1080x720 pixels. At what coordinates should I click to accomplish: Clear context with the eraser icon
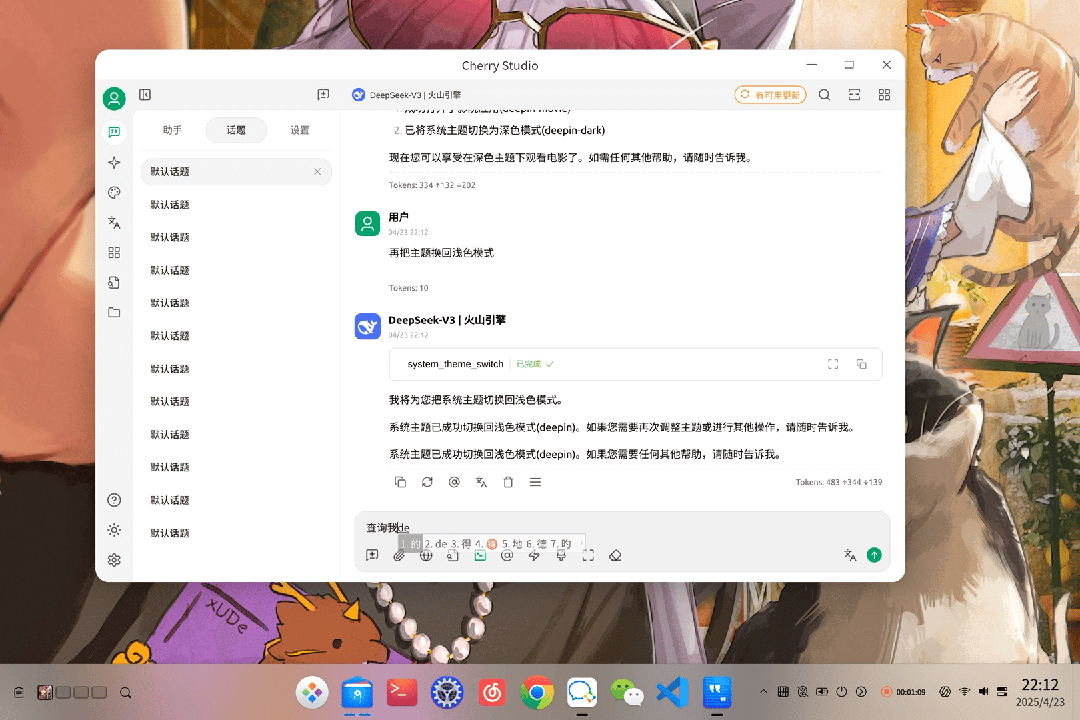click(x=615, y=555)
